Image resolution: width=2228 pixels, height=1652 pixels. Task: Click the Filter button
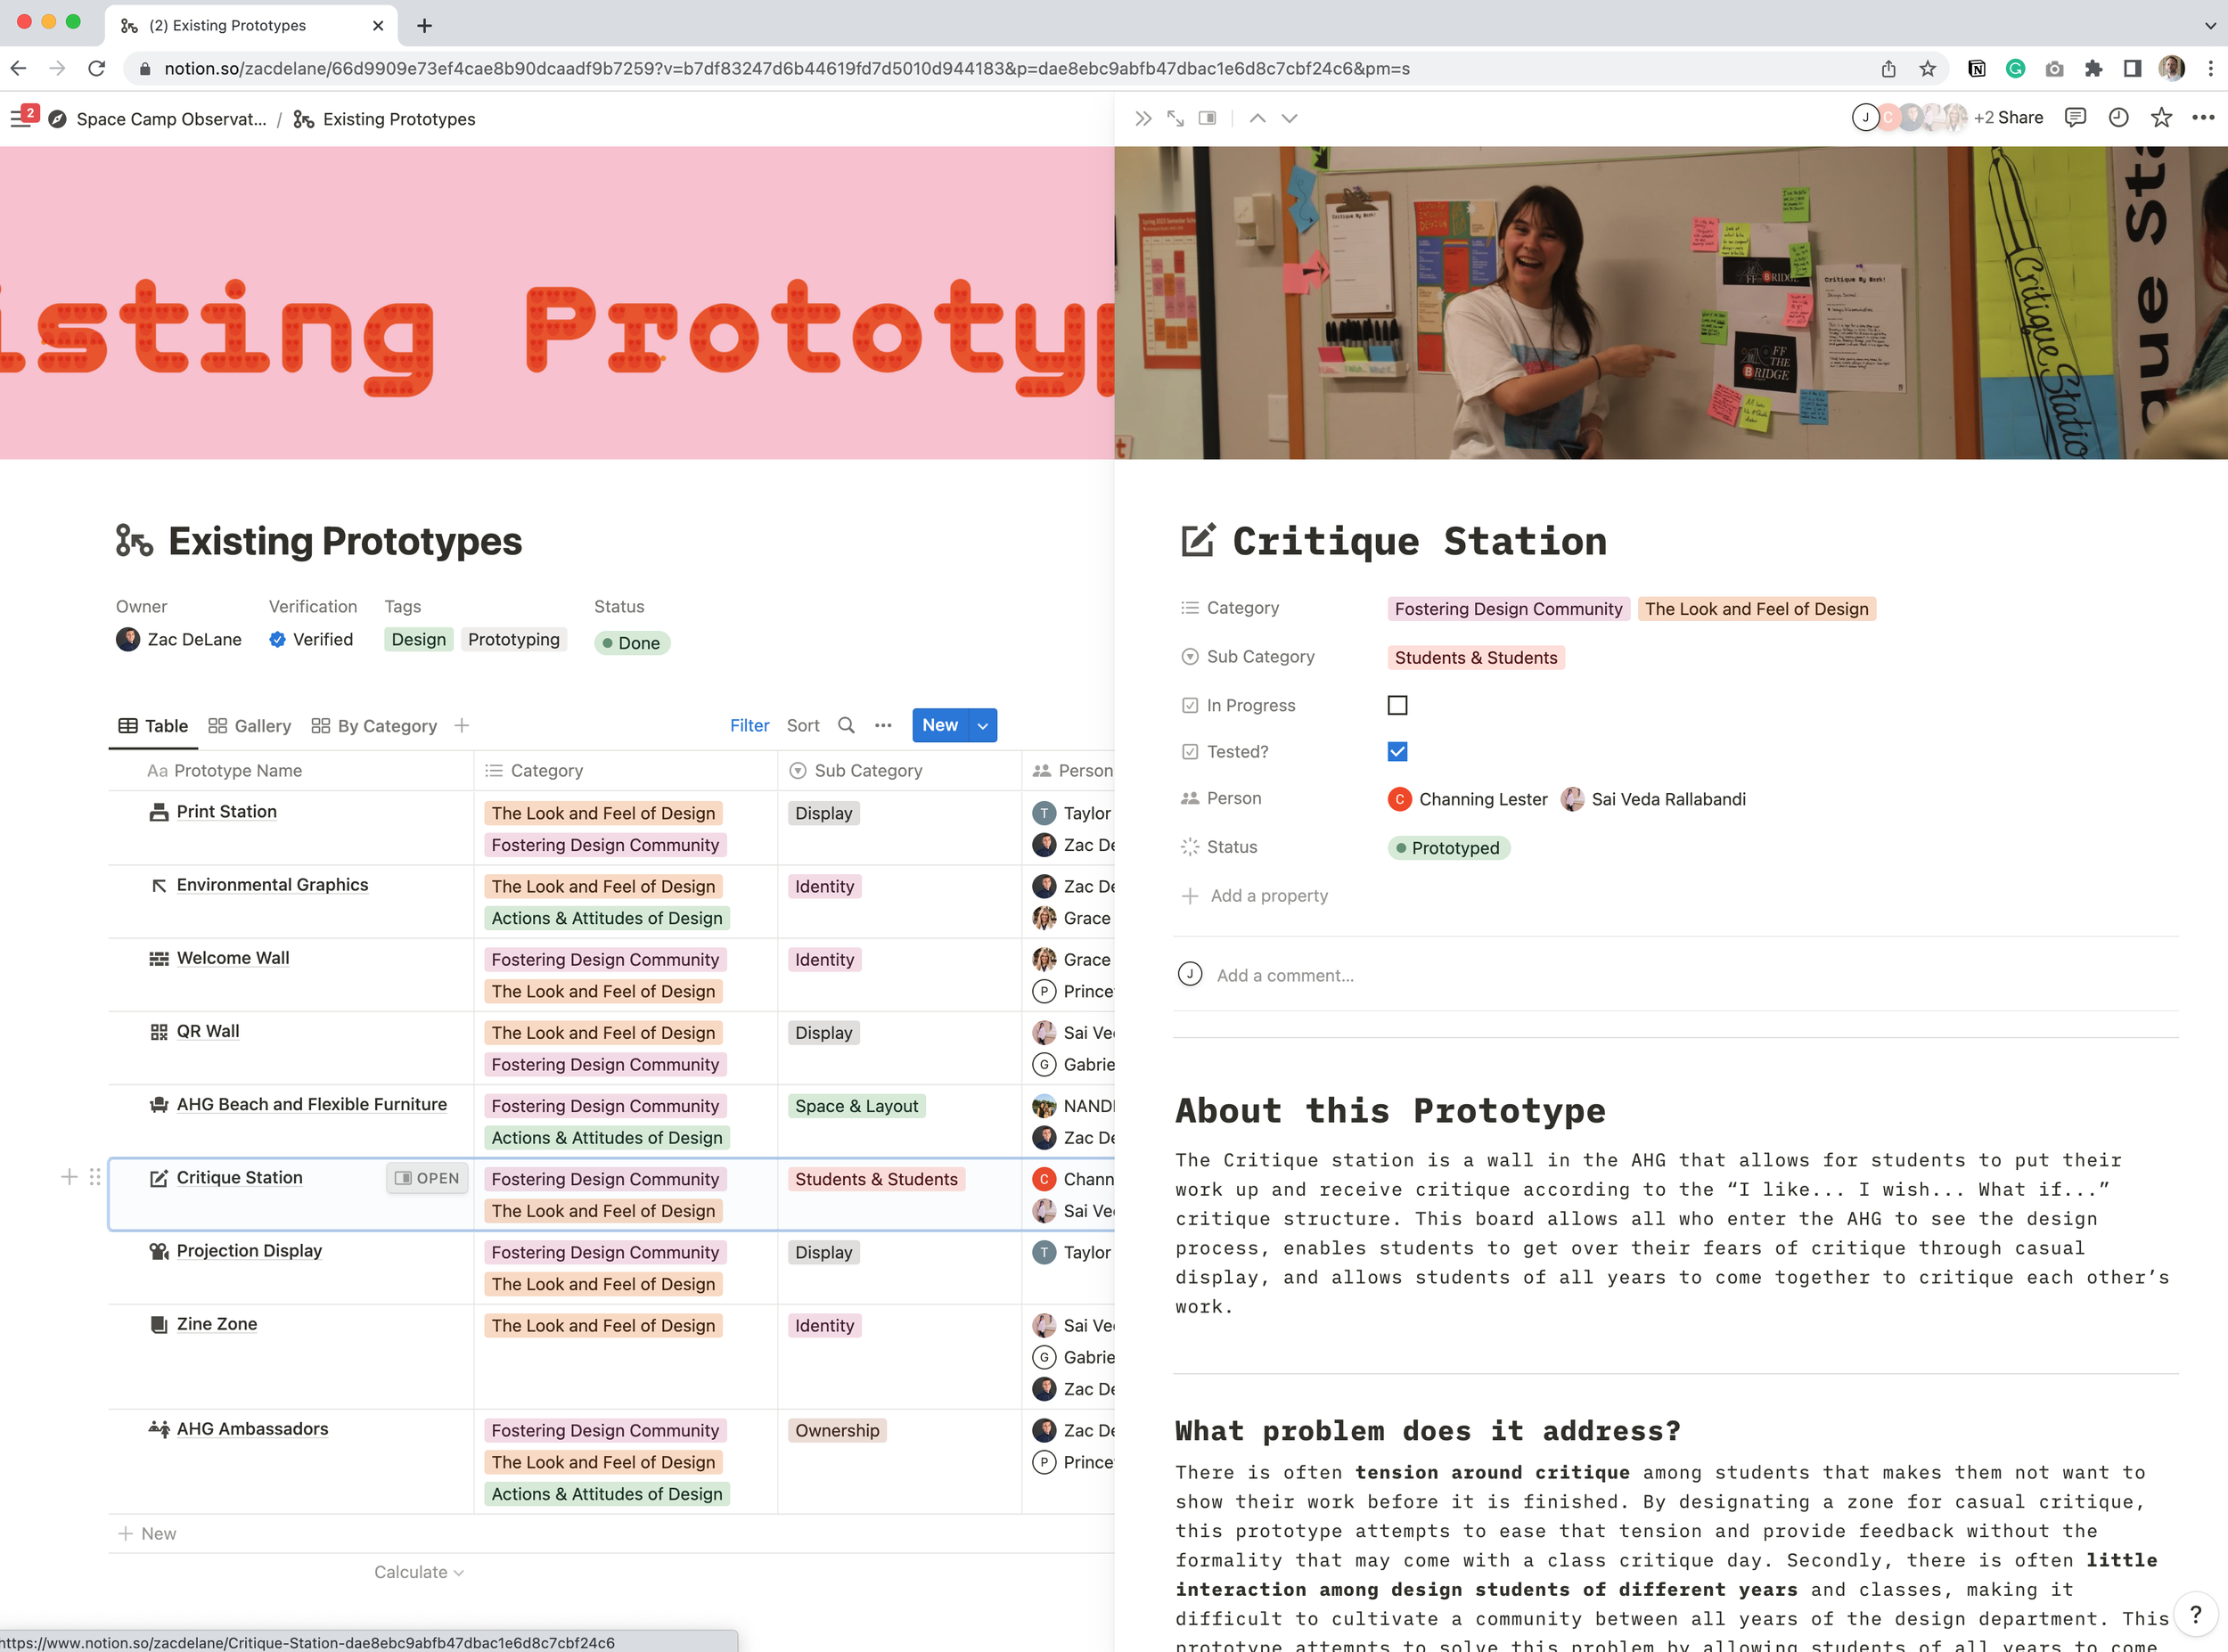749,725
